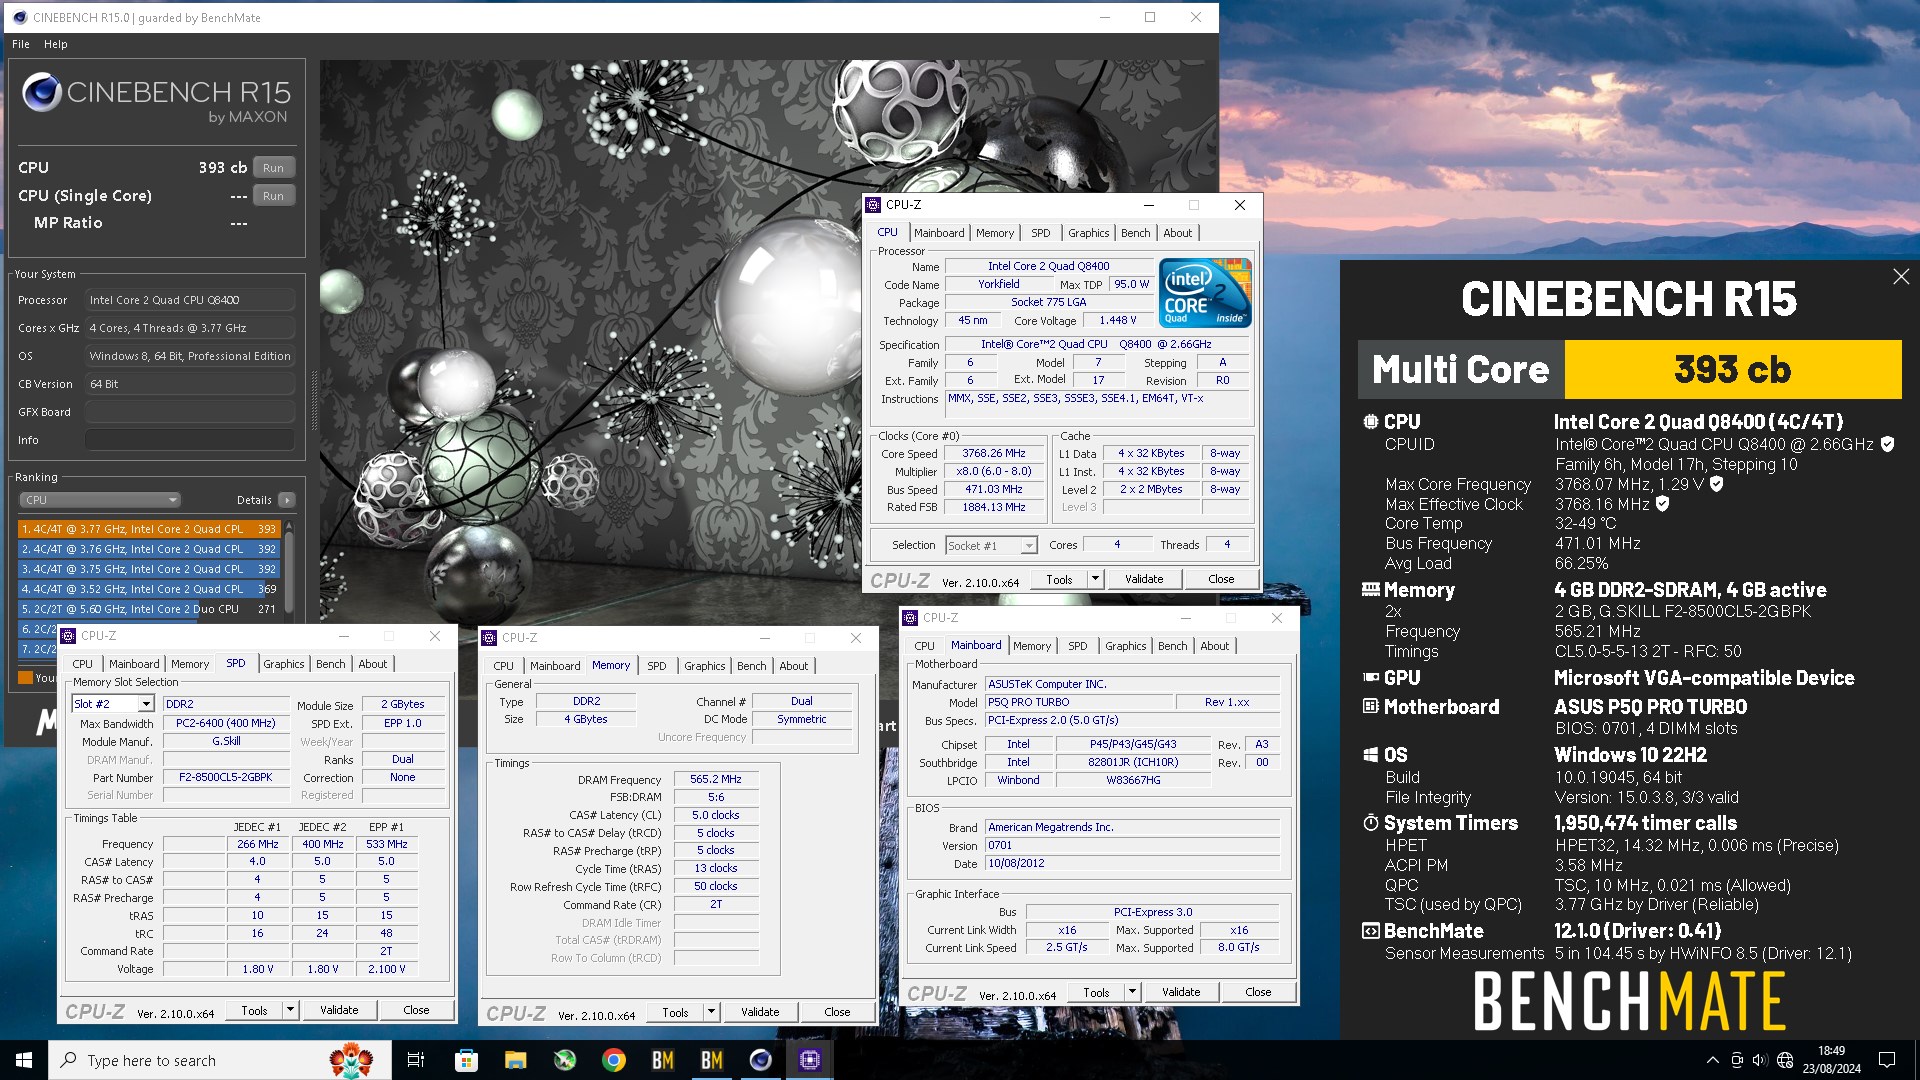
Task: Click the taskbar clock showing 18:49
Action: pos(1831,1060)
